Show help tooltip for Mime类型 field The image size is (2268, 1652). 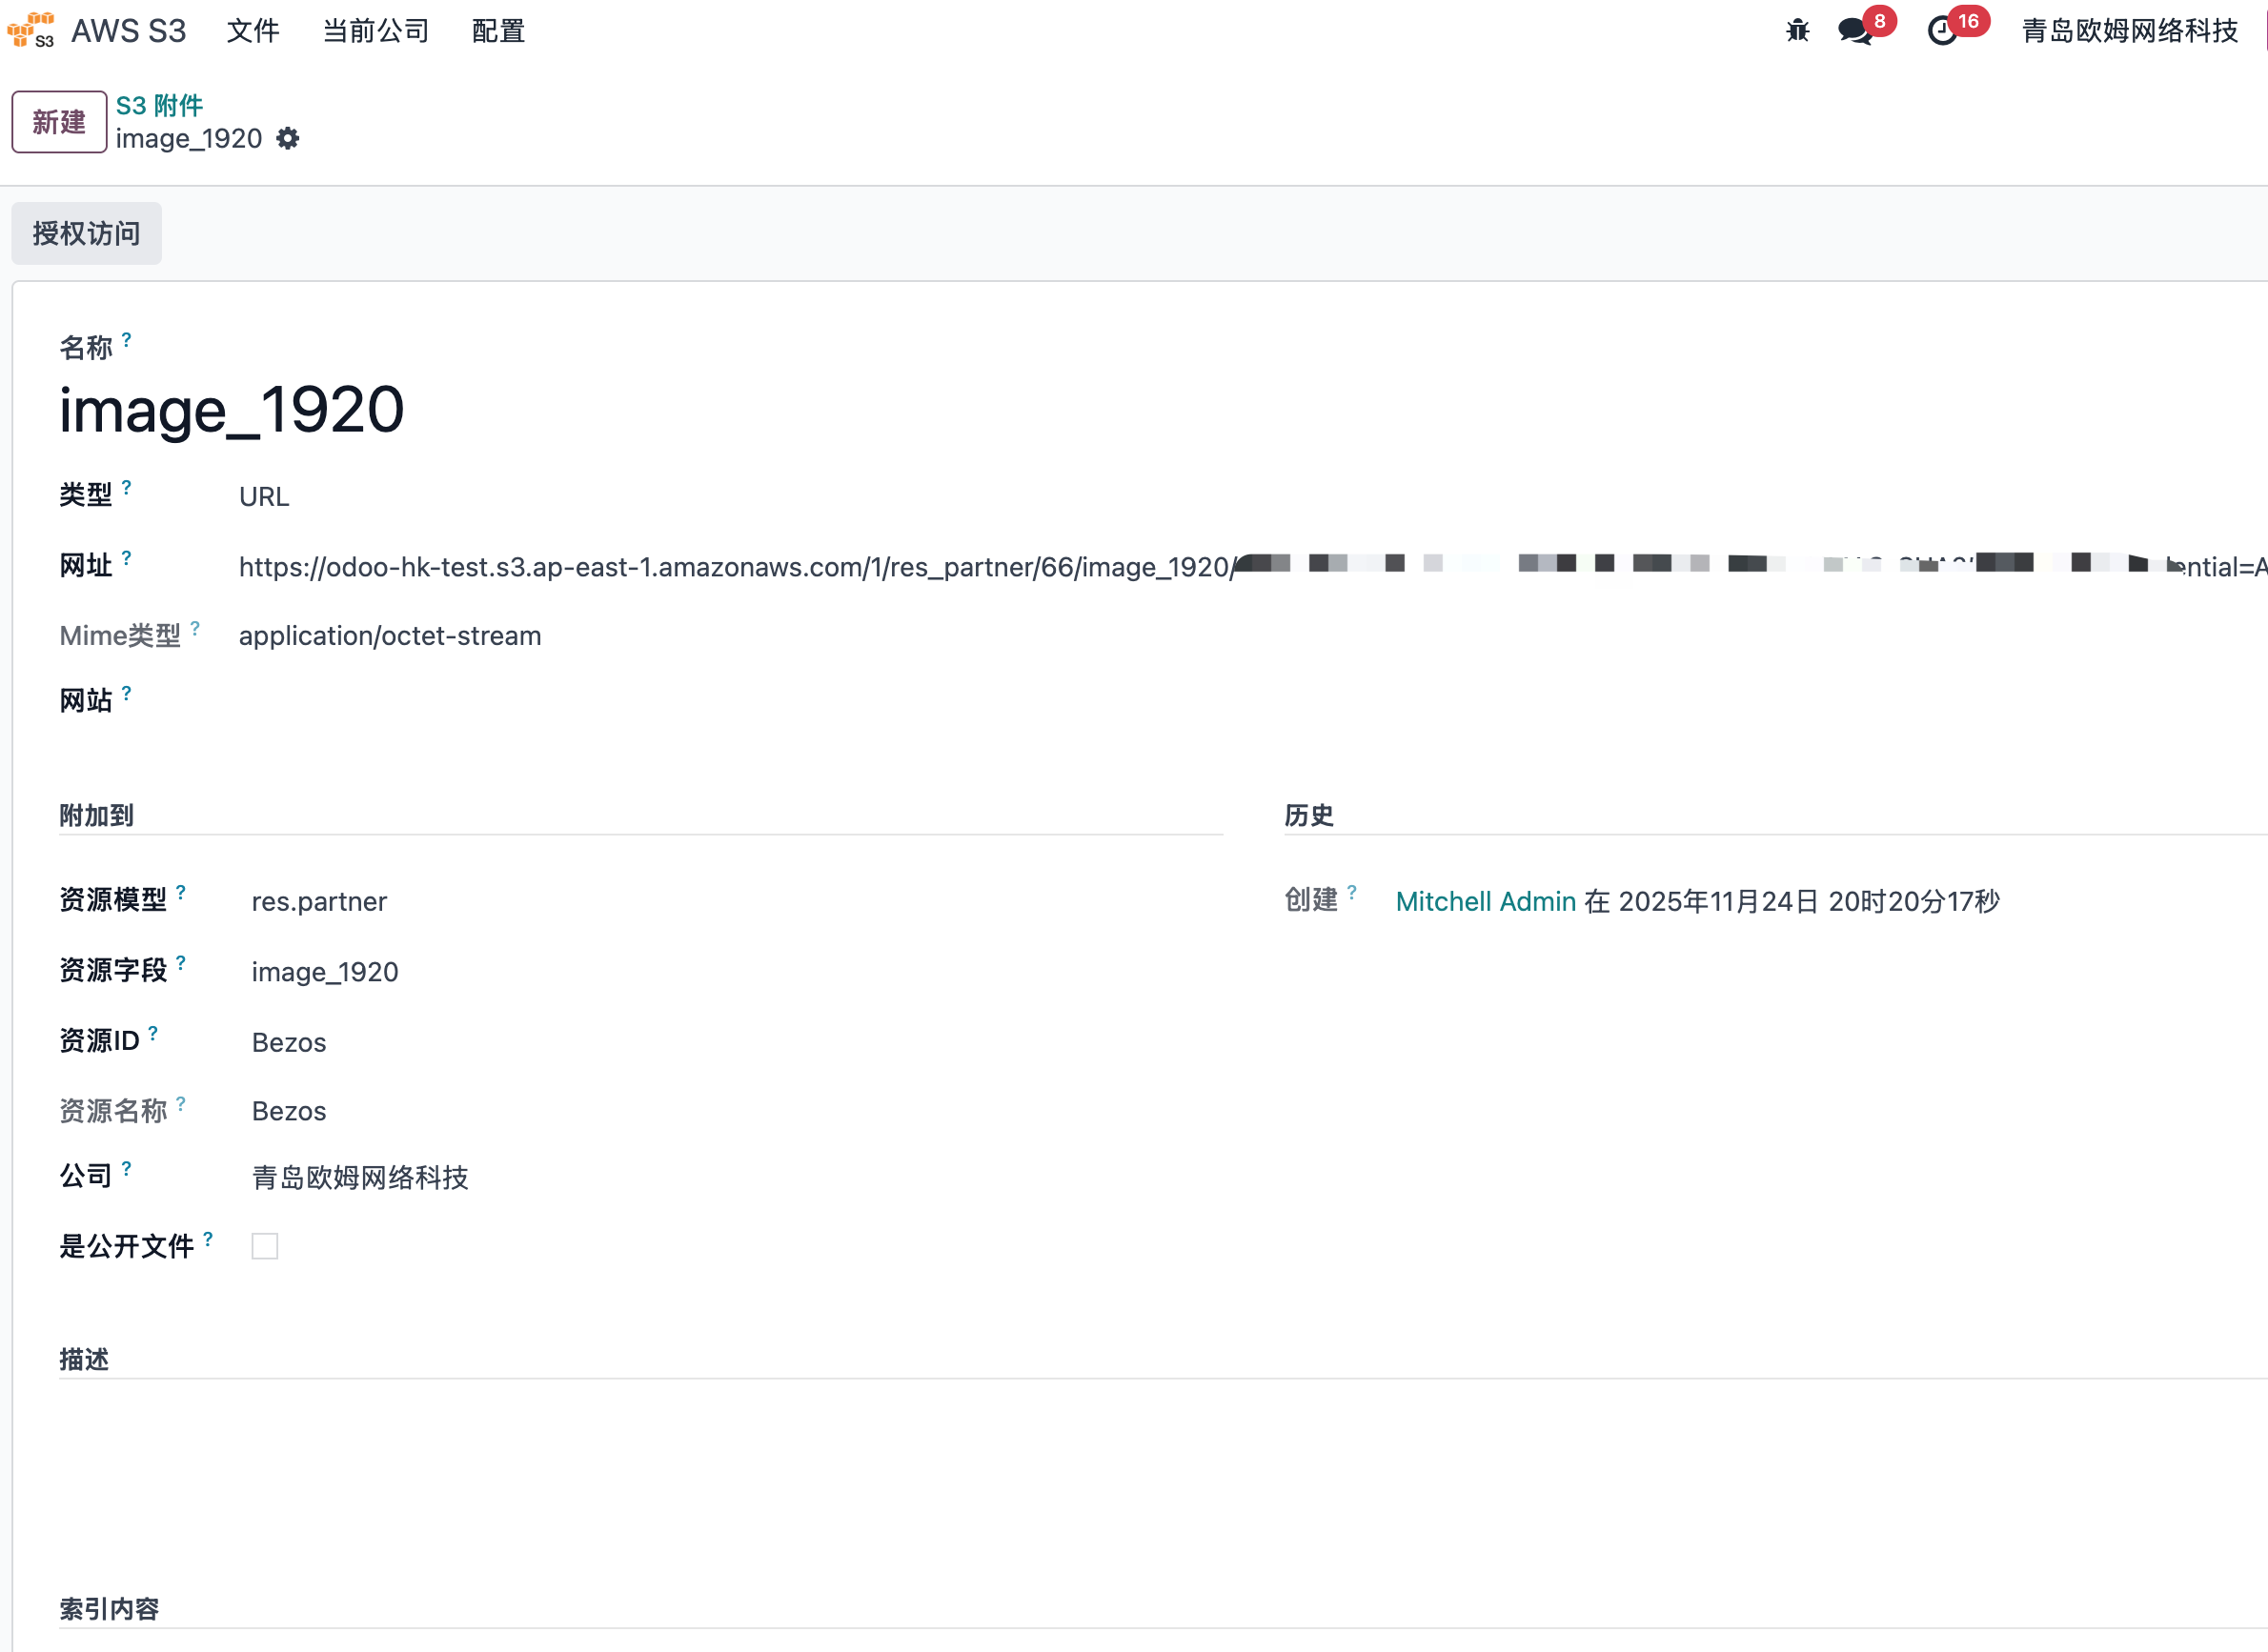point(195,628)
